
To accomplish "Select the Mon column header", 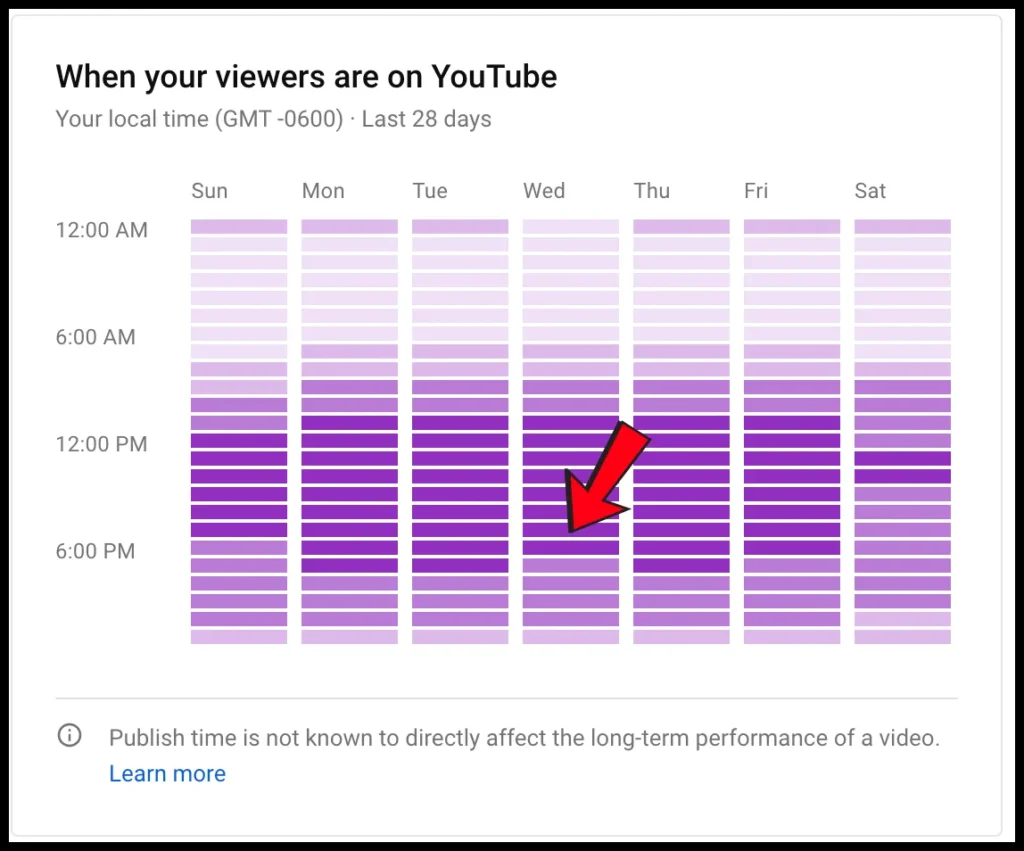I will 323,191.
